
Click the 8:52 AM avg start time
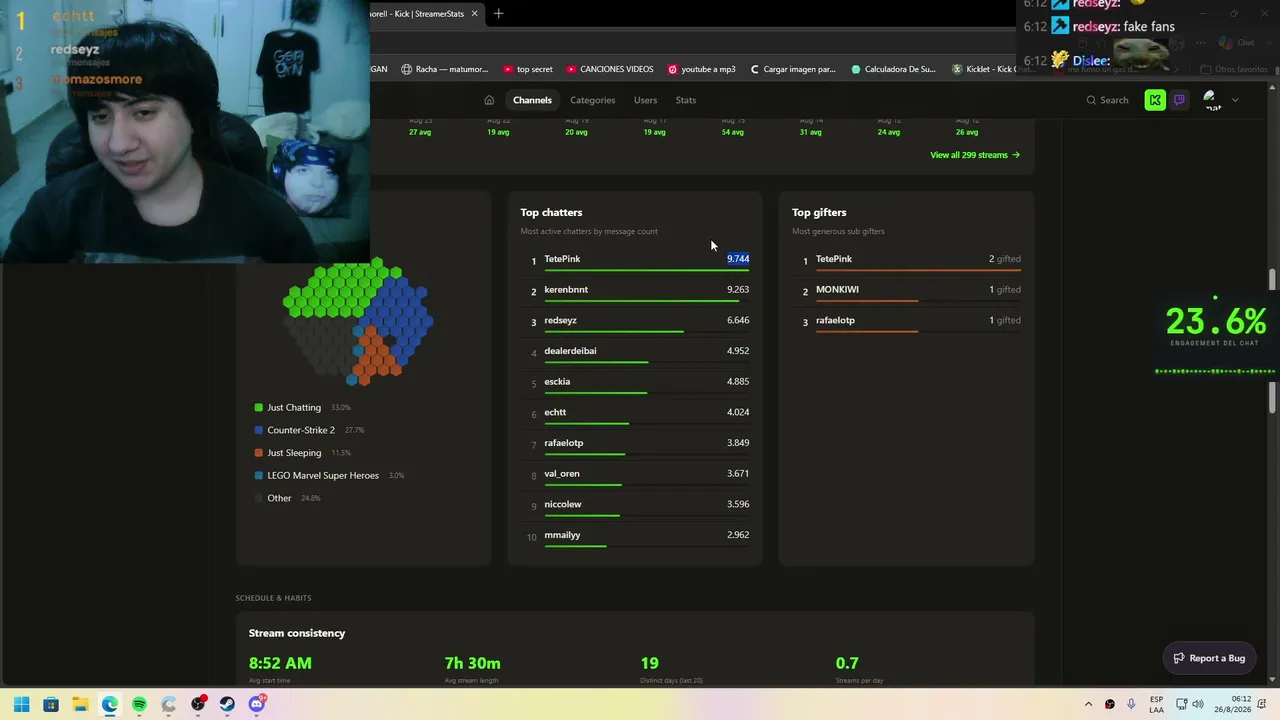click(280, 663)
